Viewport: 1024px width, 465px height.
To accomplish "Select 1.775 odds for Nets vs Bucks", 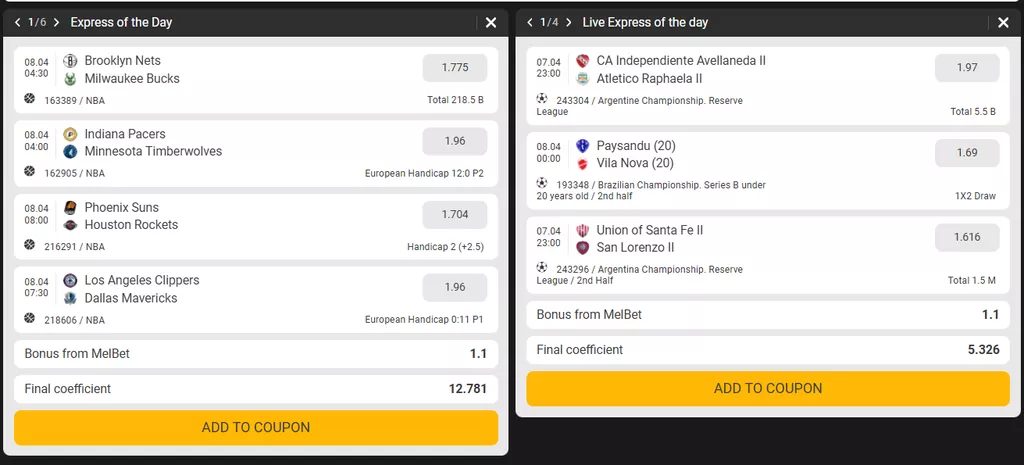I will 455,68.
